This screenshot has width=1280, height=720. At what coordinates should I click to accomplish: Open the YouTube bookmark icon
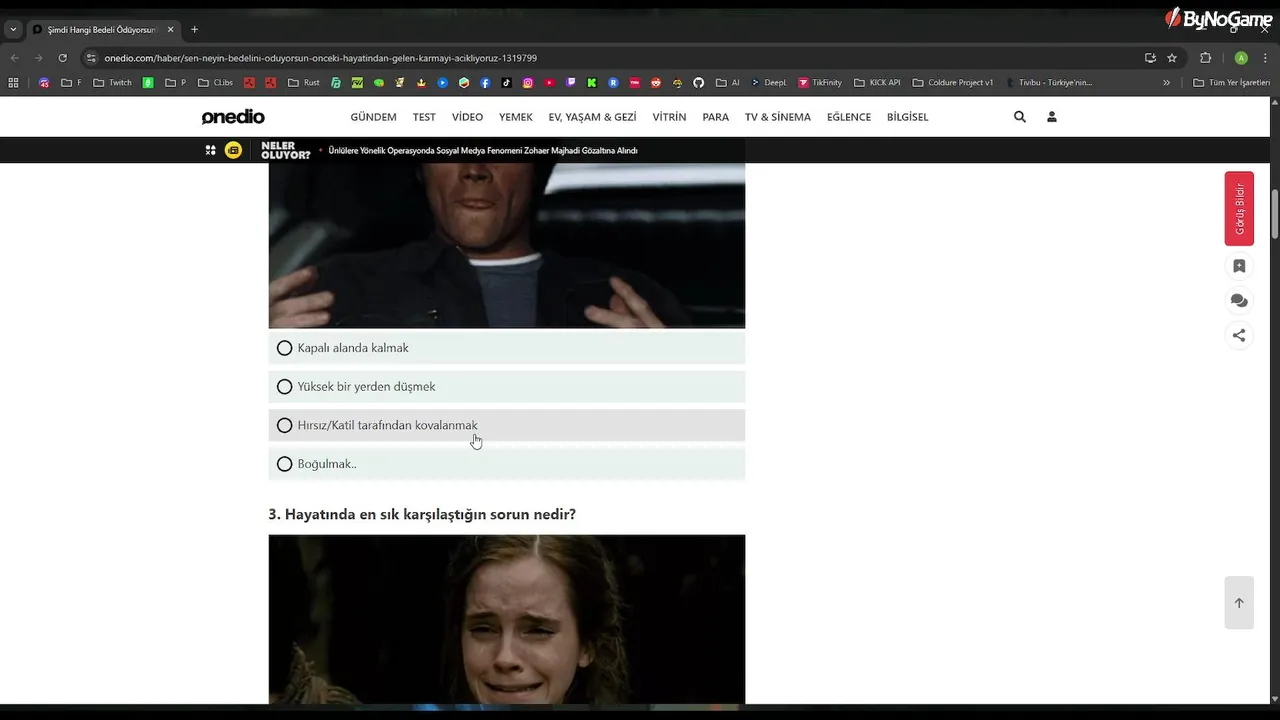[x=550, y=83]
